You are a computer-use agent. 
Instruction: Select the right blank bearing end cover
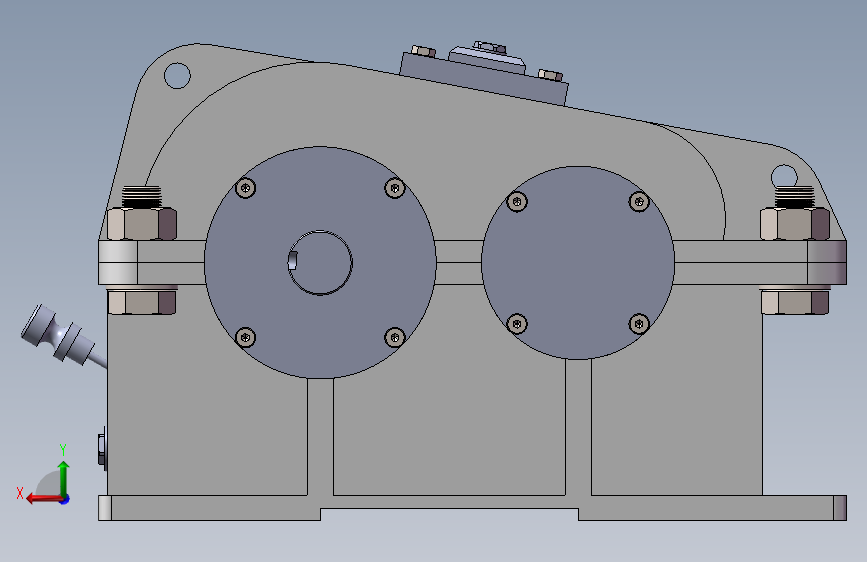coord(578,263)
